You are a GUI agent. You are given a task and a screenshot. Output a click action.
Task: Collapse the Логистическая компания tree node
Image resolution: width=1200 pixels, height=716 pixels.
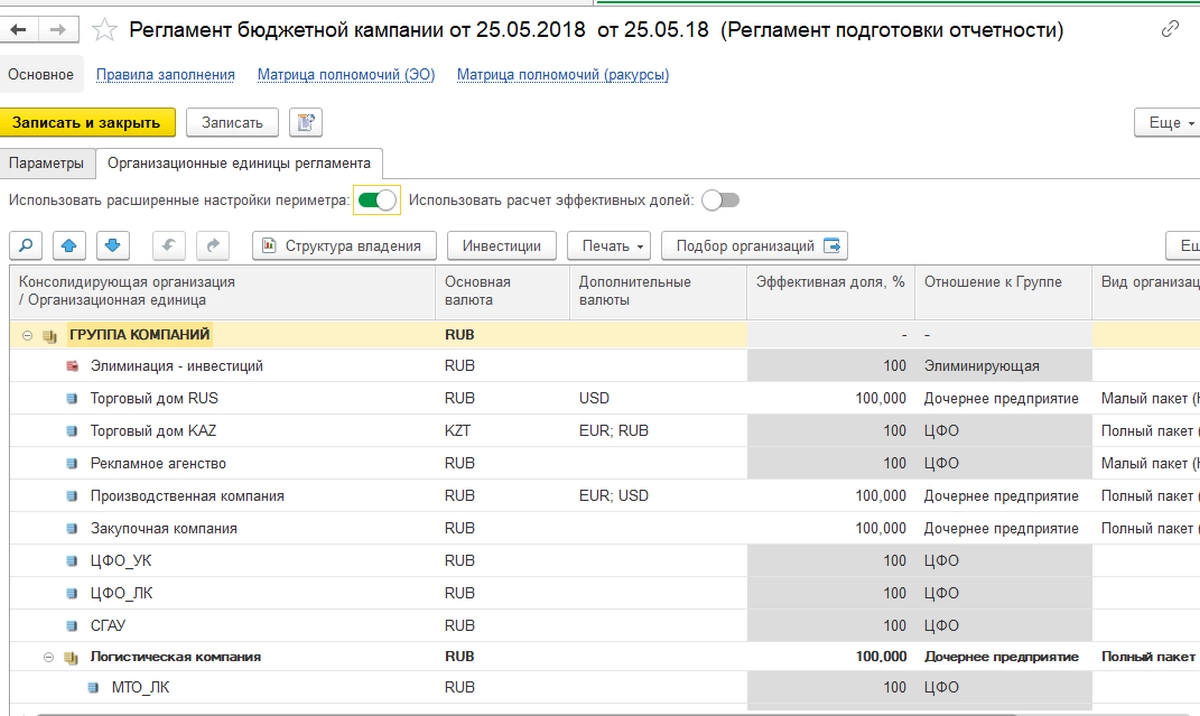tap(48, 657)
